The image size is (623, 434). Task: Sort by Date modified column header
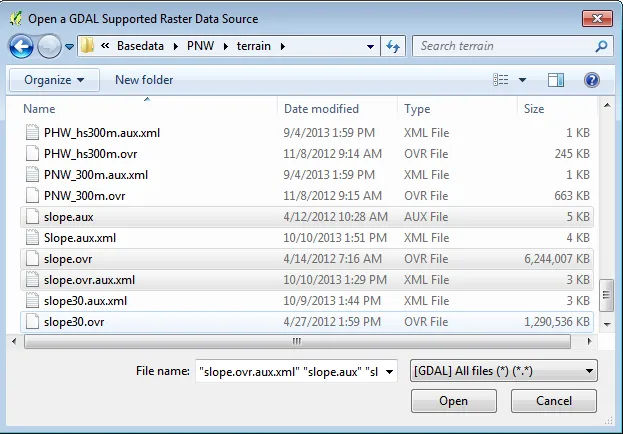click(321, 109)
